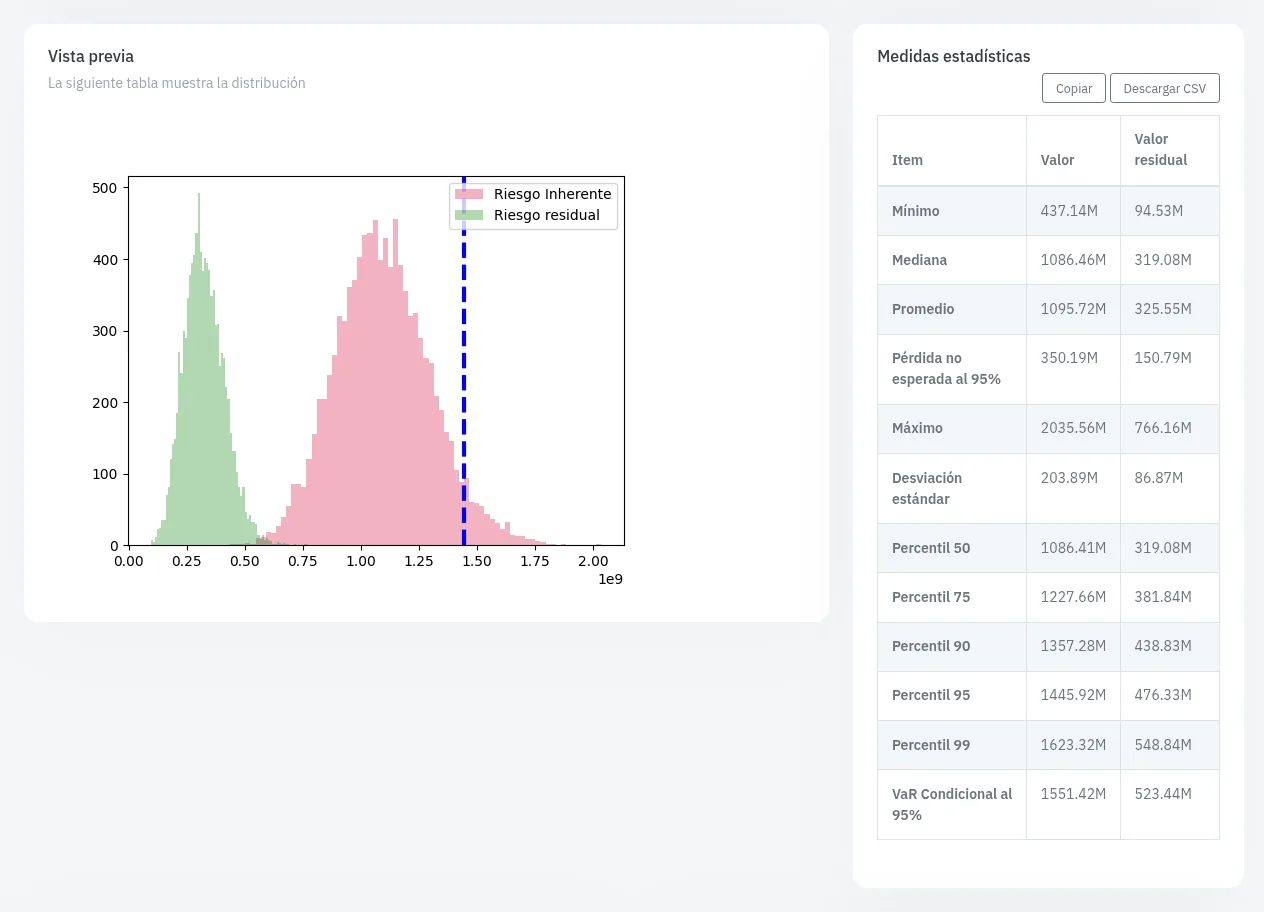This screenshot has height=912, width=1264.
Task: Click the Percentil 99 residual value 548.84M
Action: tap(1163, 745)
